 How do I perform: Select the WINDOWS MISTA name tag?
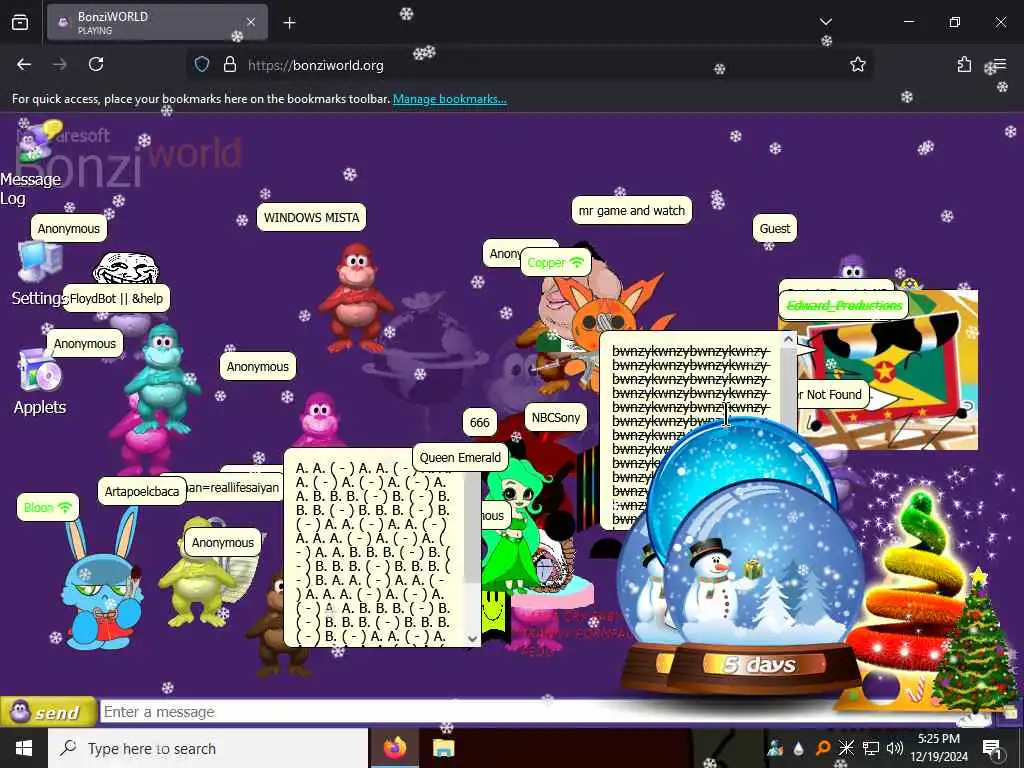click(x=312, y=217)
